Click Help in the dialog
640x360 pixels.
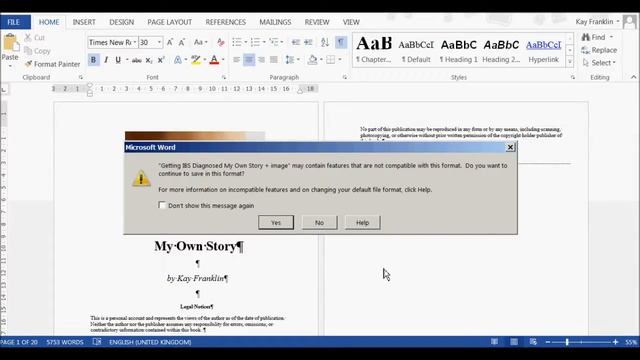coord(362,222)
